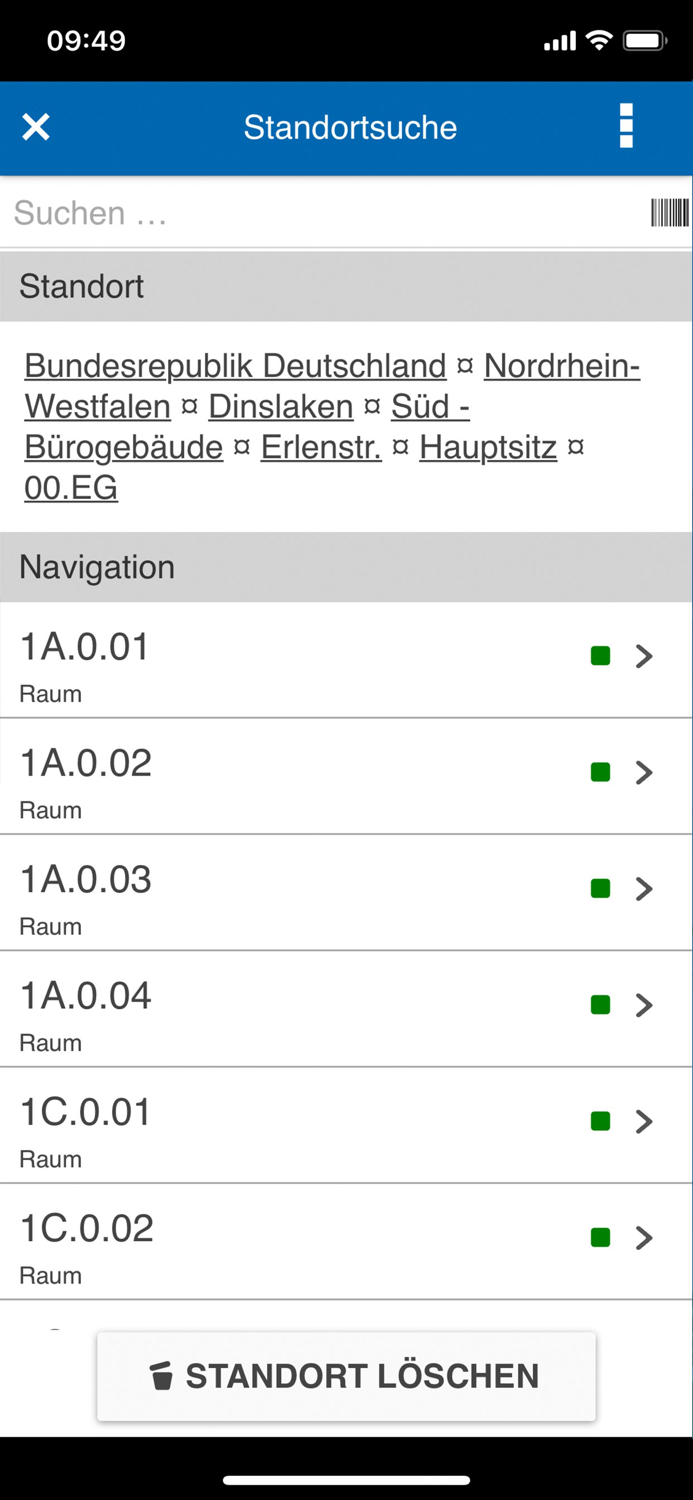
Task: Navigate to Hauptsitz breadcrumb link
Action: click(488, 447)
